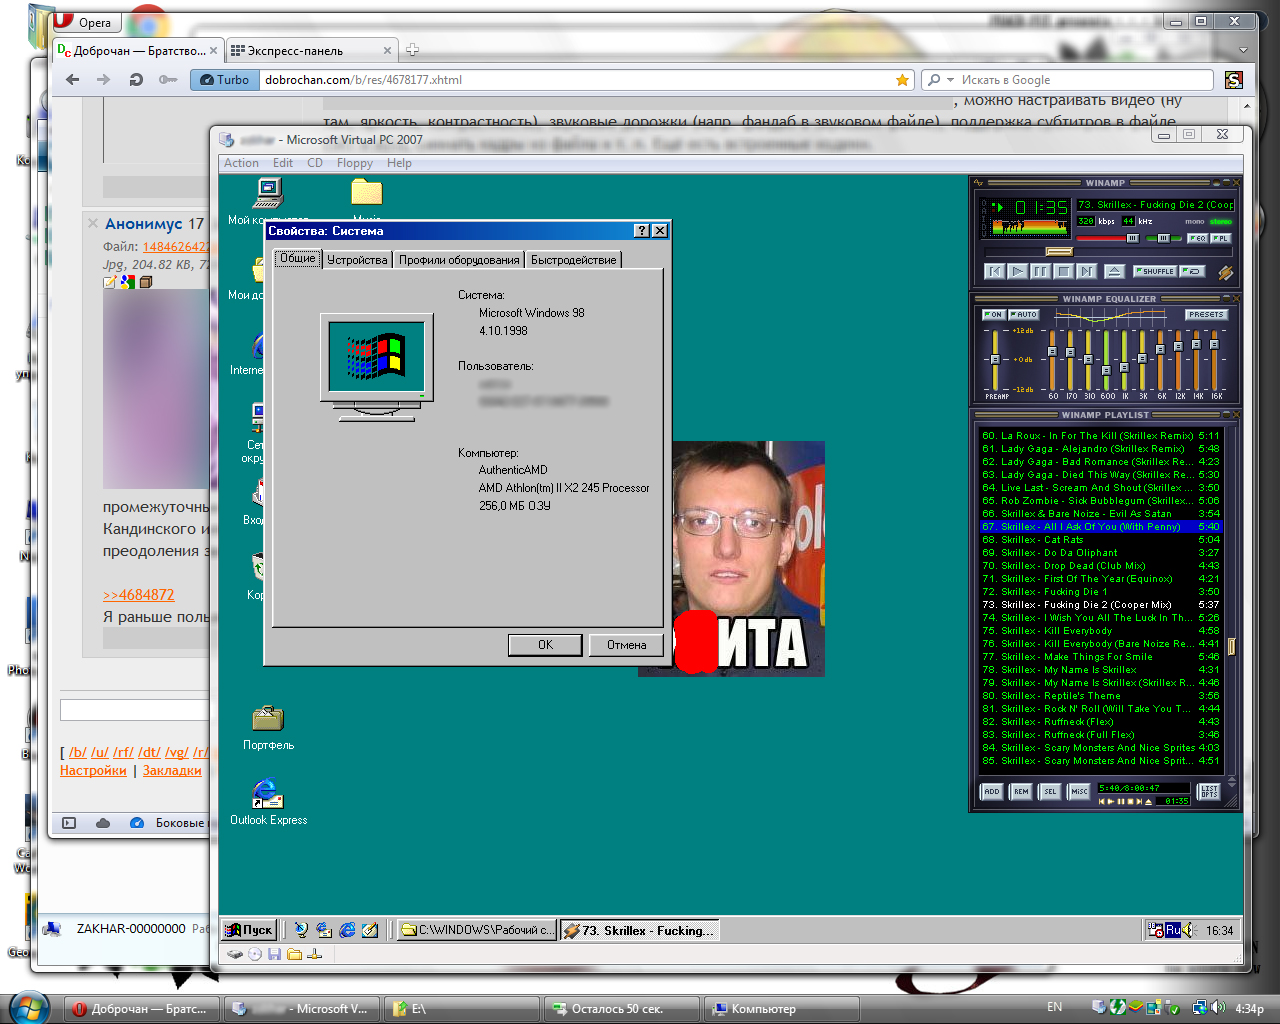Viewport: 1280px width, 1024px height.
Task: Click Отмена in System Properties dialog
Action: point(626,645)
